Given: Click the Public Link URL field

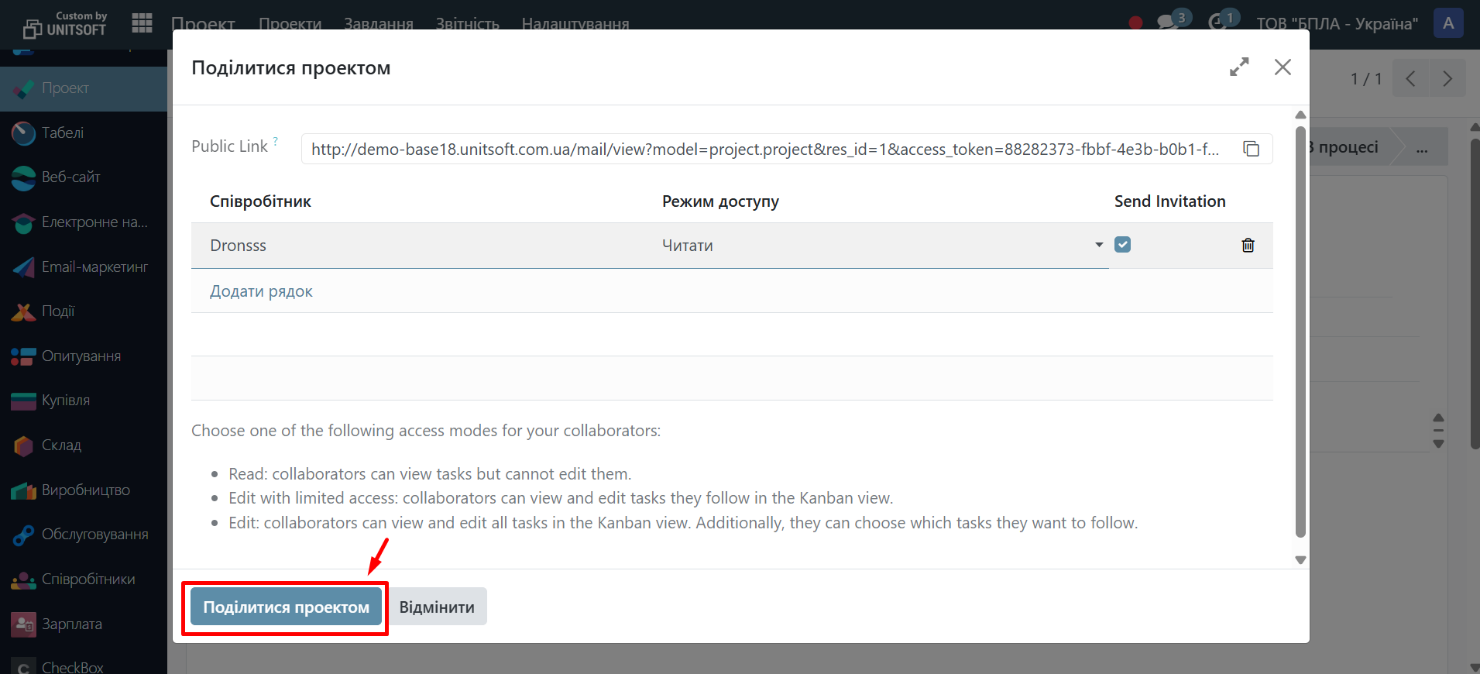Looking at the screenshot, I should click(x=765, y=149).
